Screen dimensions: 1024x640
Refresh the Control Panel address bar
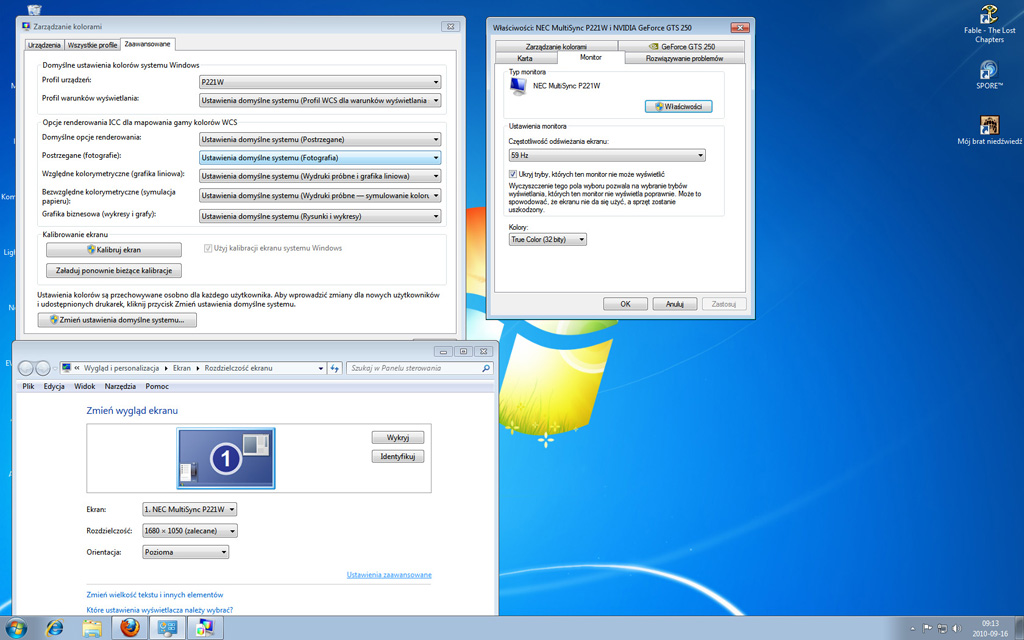pos(335,368)
